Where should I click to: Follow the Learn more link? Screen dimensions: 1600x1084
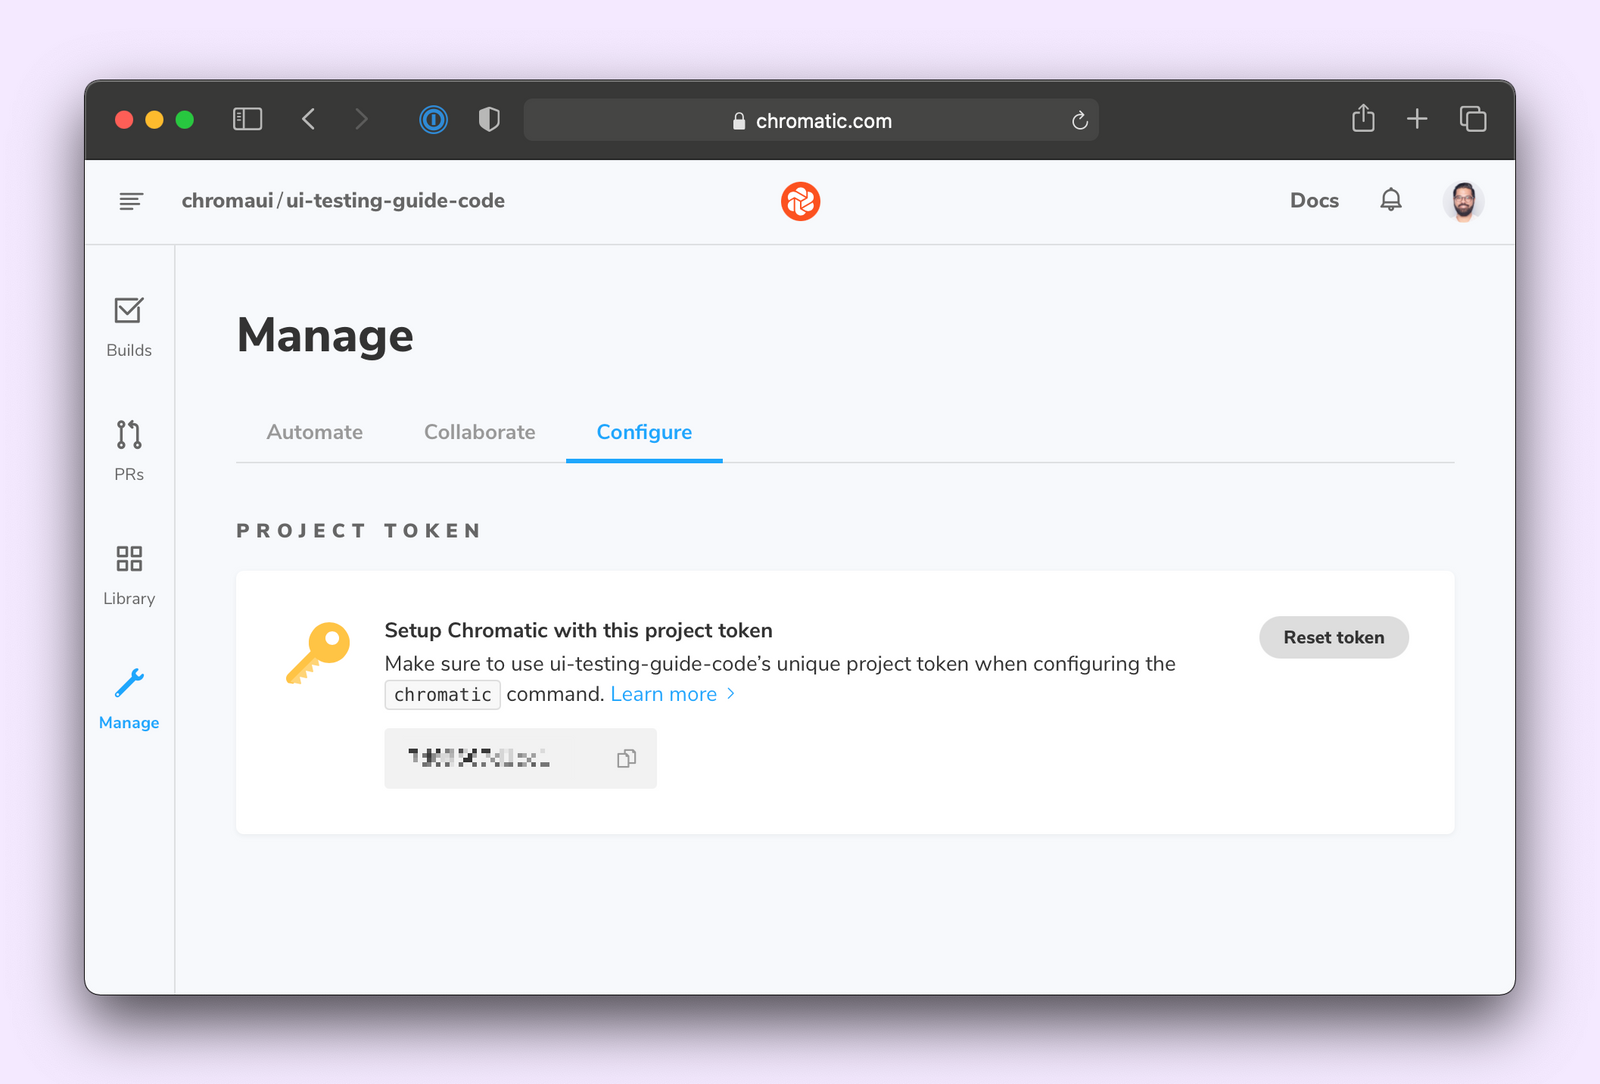[664, 693]
